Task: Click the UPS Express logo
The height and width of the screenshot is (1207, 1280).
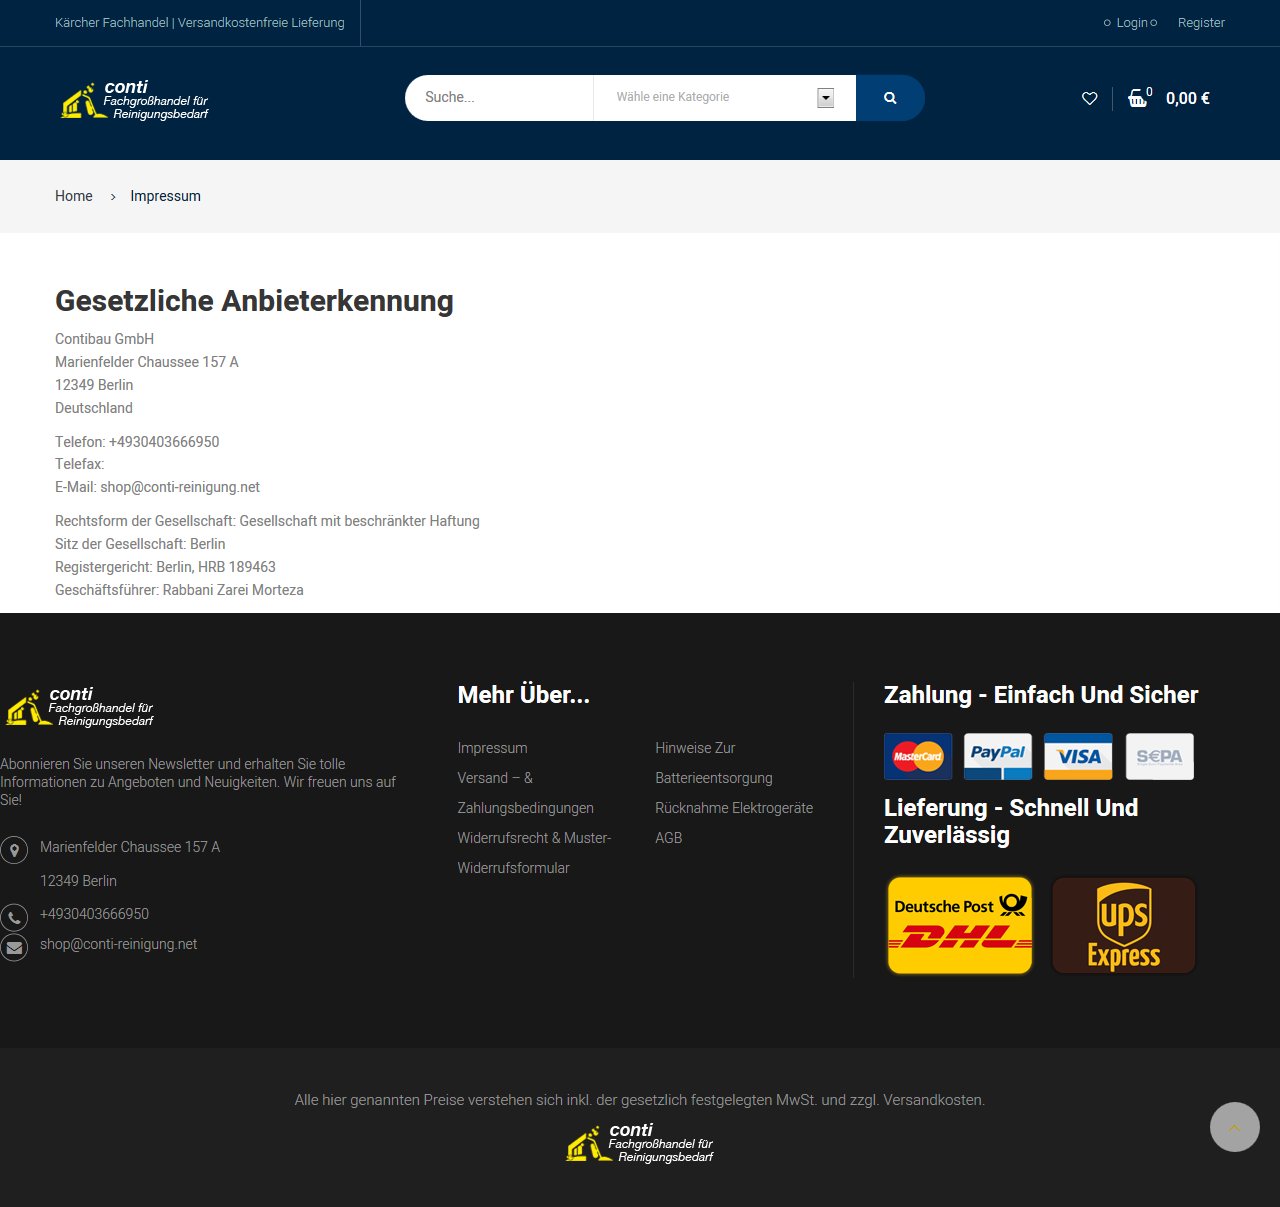Action: [1124, 925]
